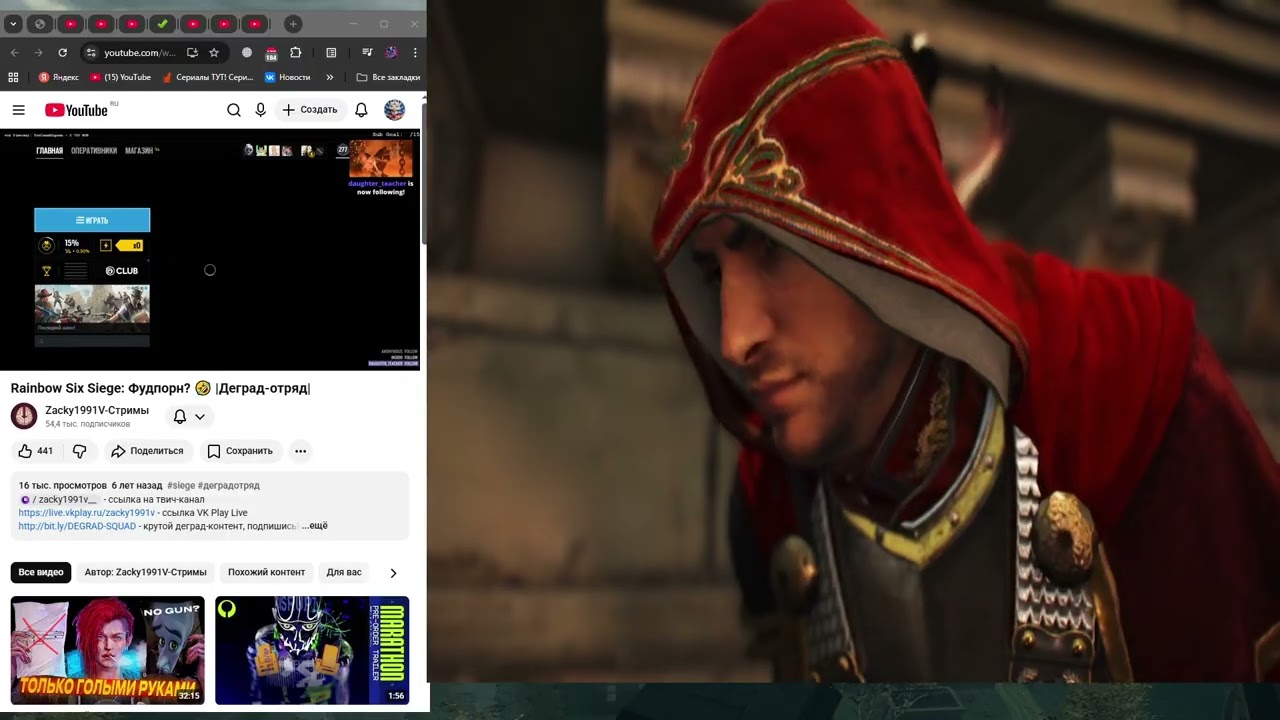Click the video title Rainbow Six Siege: Фудпорн?
This screenshot has width=1280, height=720.
coord(160,388)
